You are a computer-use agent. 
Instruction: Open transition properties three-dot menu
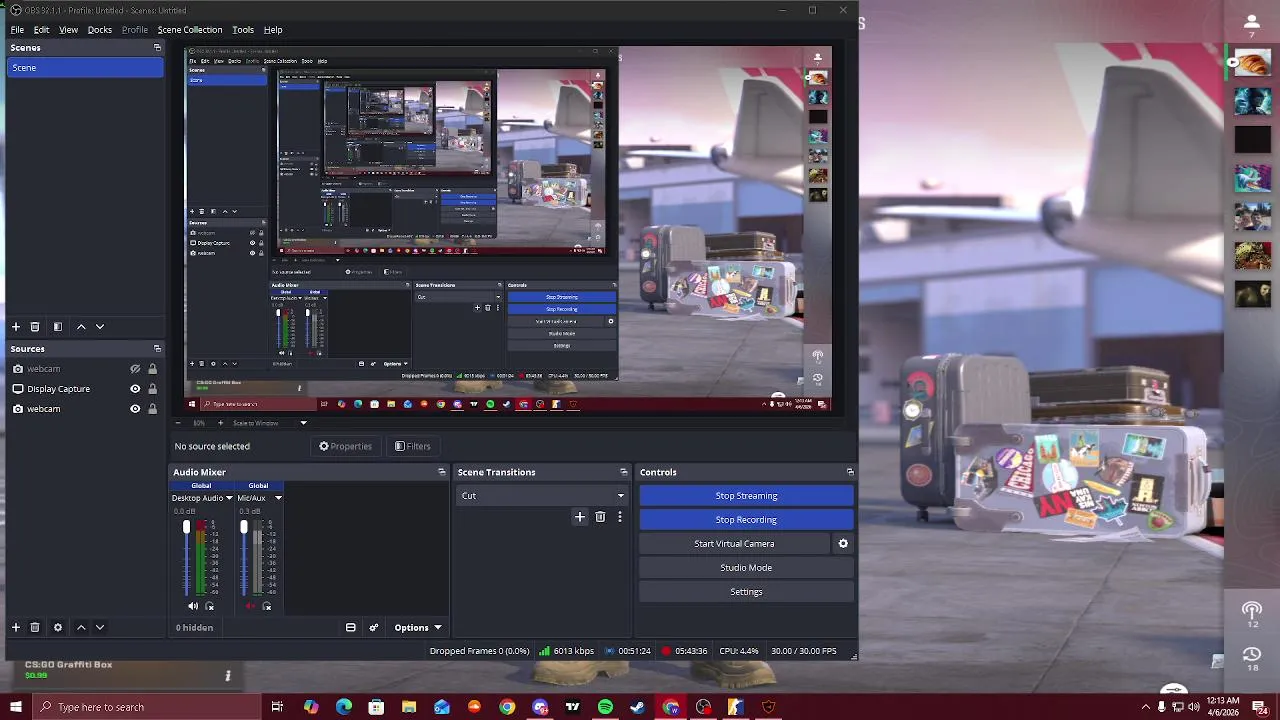click(x=620, y=517)
